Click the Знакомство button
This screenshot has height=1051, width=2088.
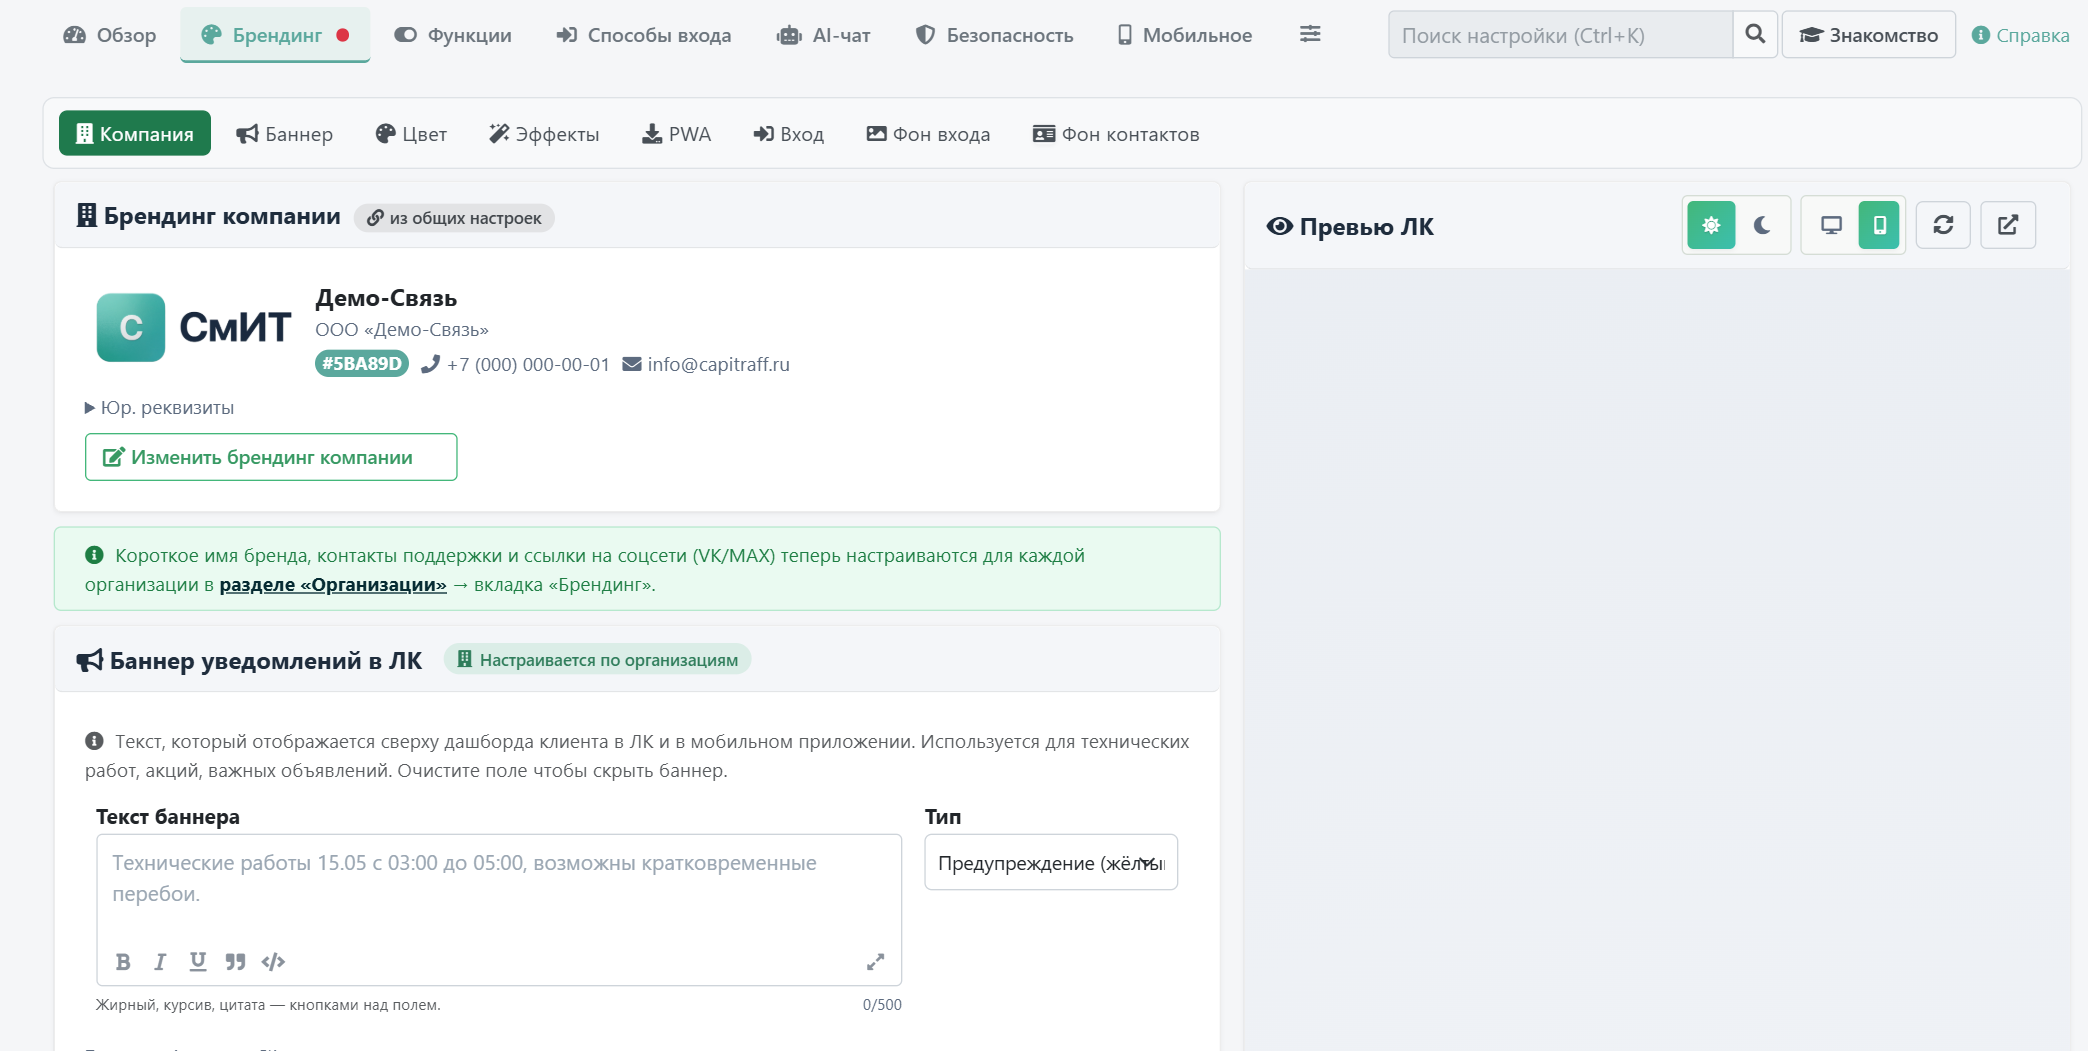(x=1869, y=35)
